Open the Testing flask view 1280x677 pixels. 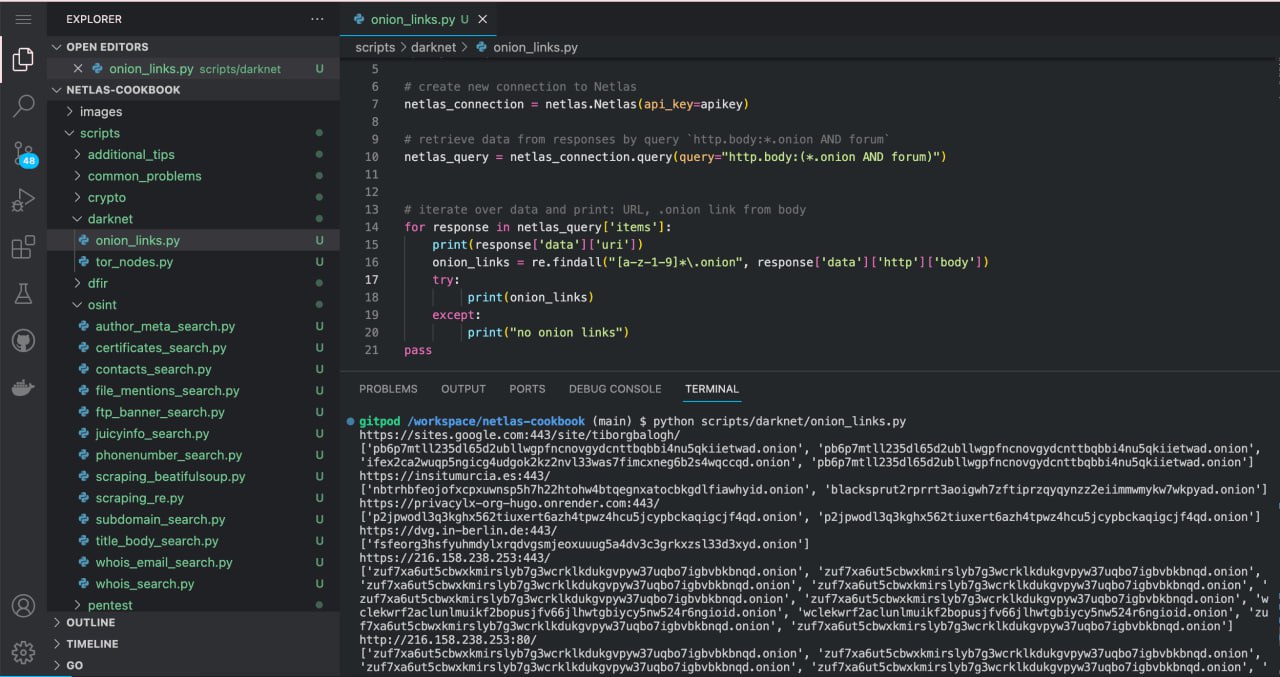pyautogui.click(x=23, y=293)
